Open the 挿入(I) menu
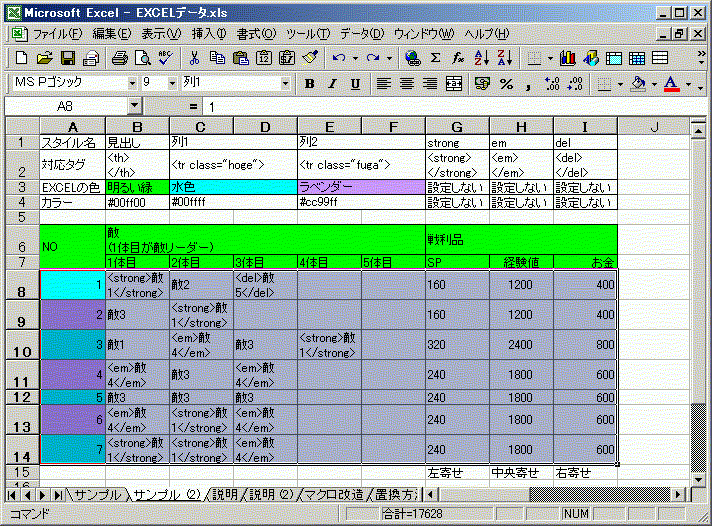This screenshot has height=526, width=712. point(209,34)
